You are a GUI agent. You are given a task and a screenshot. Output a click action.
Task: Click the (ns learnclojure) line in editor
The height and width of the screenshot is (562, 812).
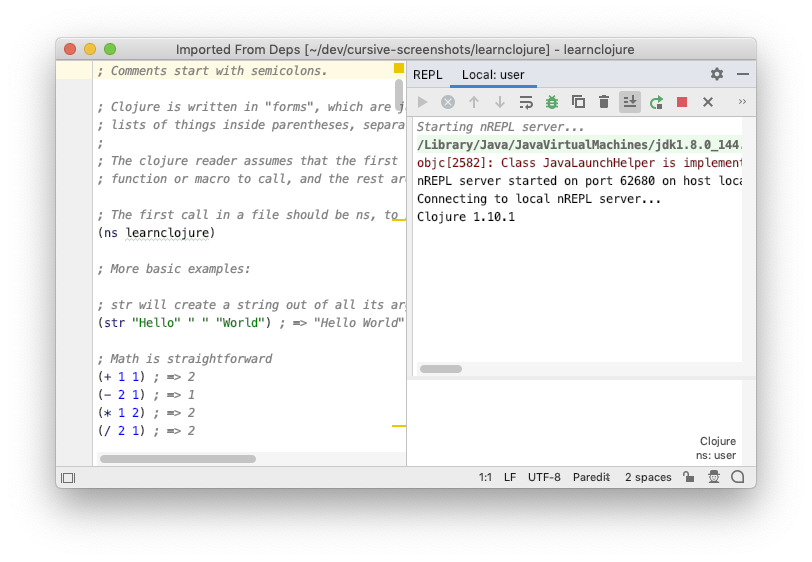click(x=156, y=233)
